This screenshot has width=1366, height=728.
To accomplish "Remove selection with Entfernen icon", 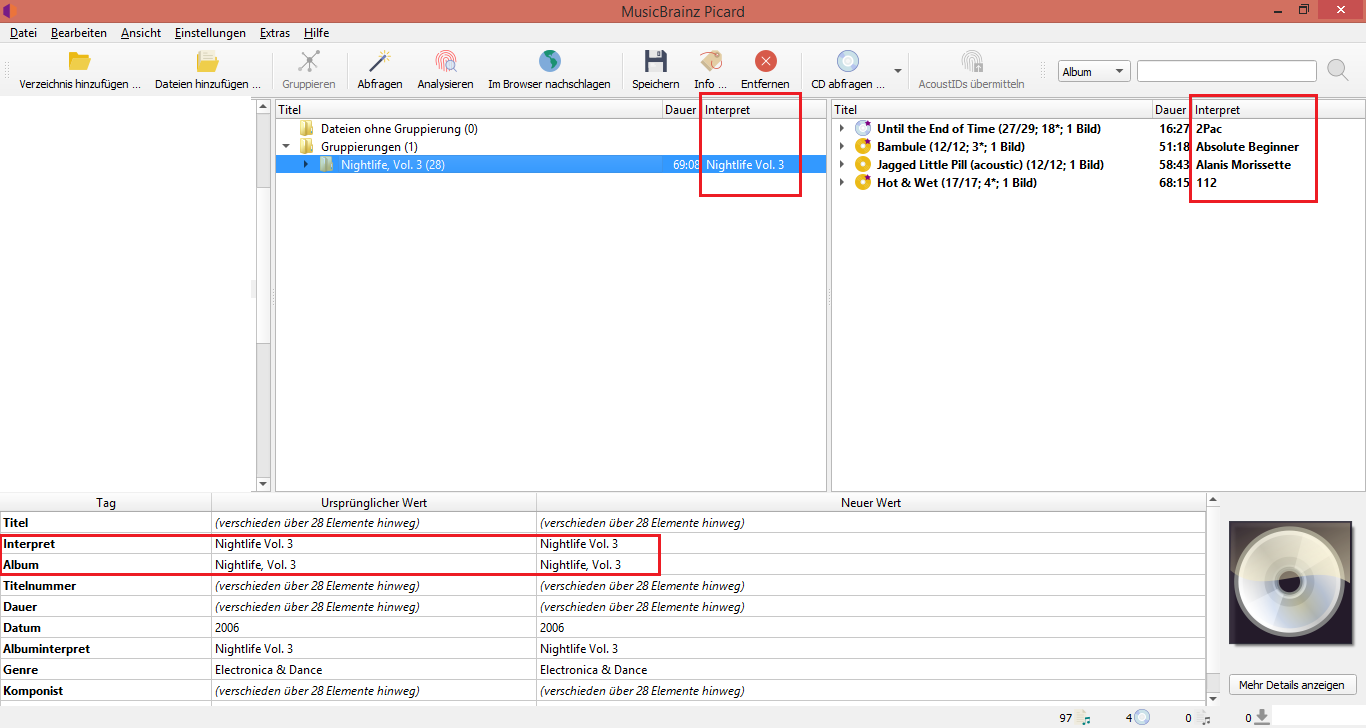I will [765, 62].
